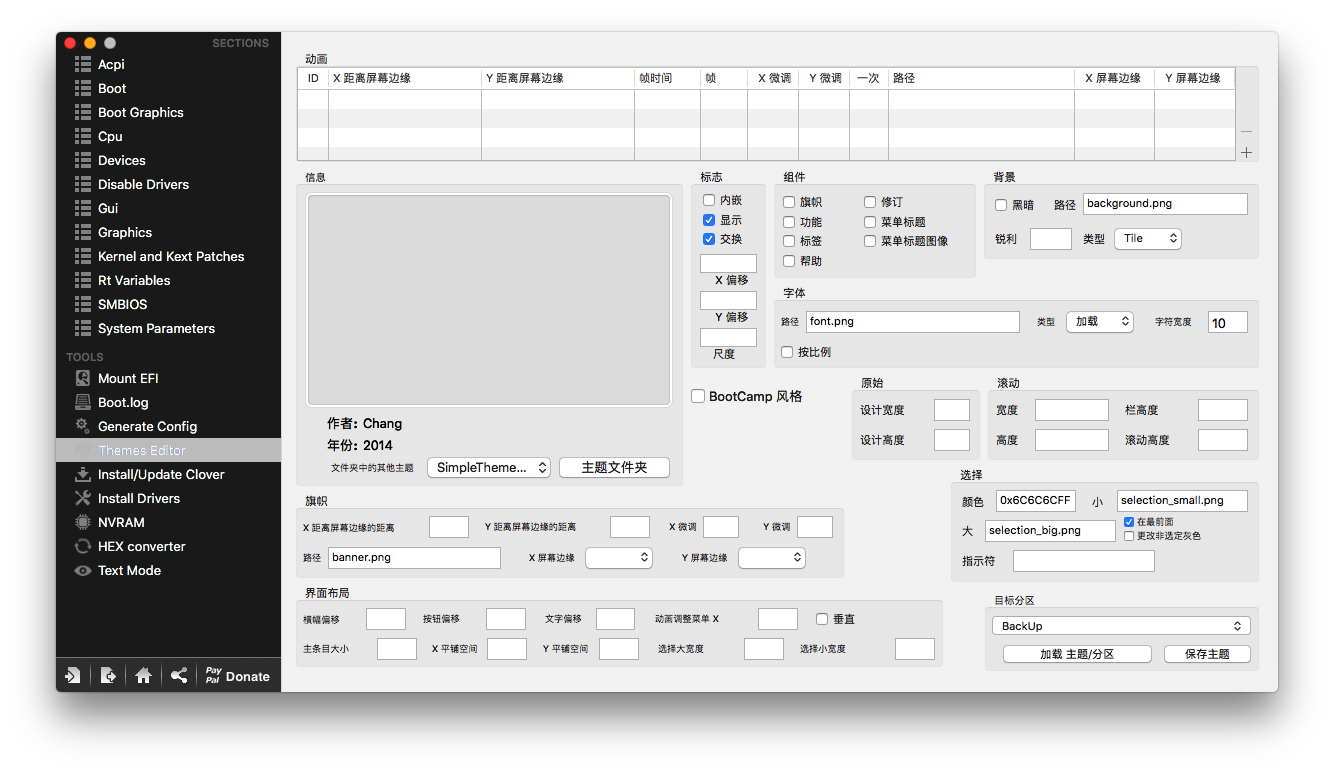This screenshot has width=1334, height=772.
Task: Click the 路径 column header in animation table
Action: [981, 78]
